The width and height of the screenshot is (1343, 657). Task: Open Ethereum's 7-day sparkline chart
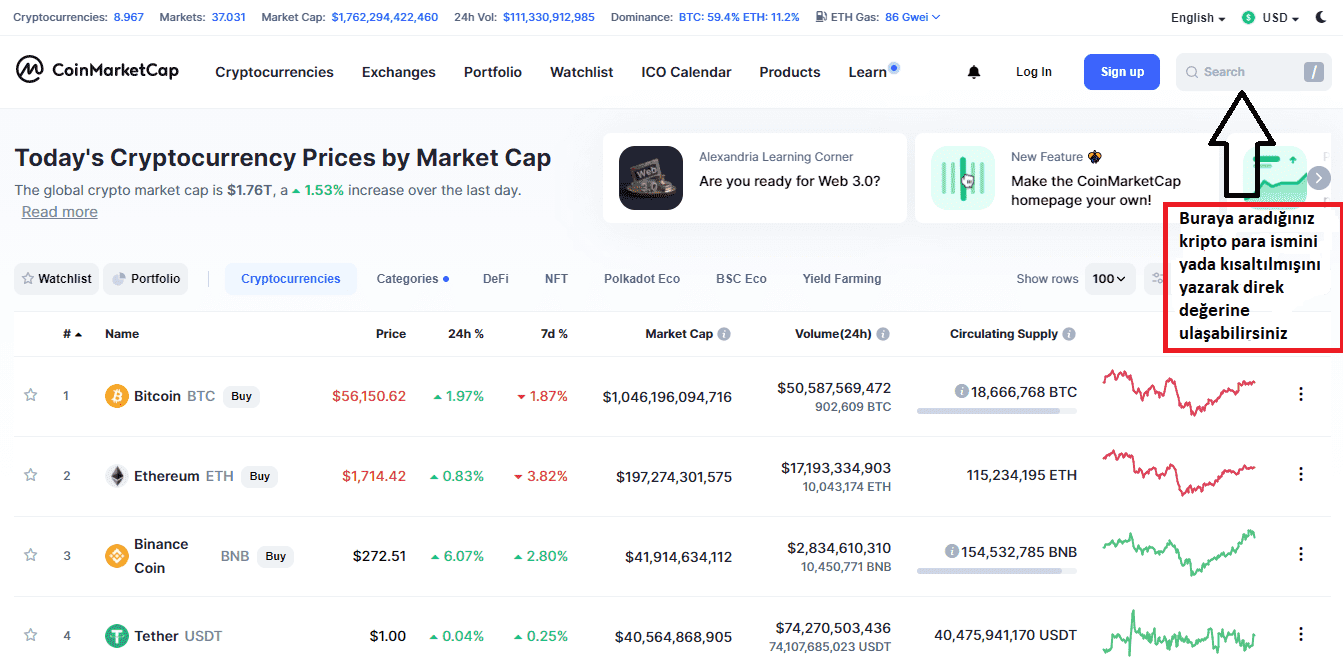[x=1179, y=472]
